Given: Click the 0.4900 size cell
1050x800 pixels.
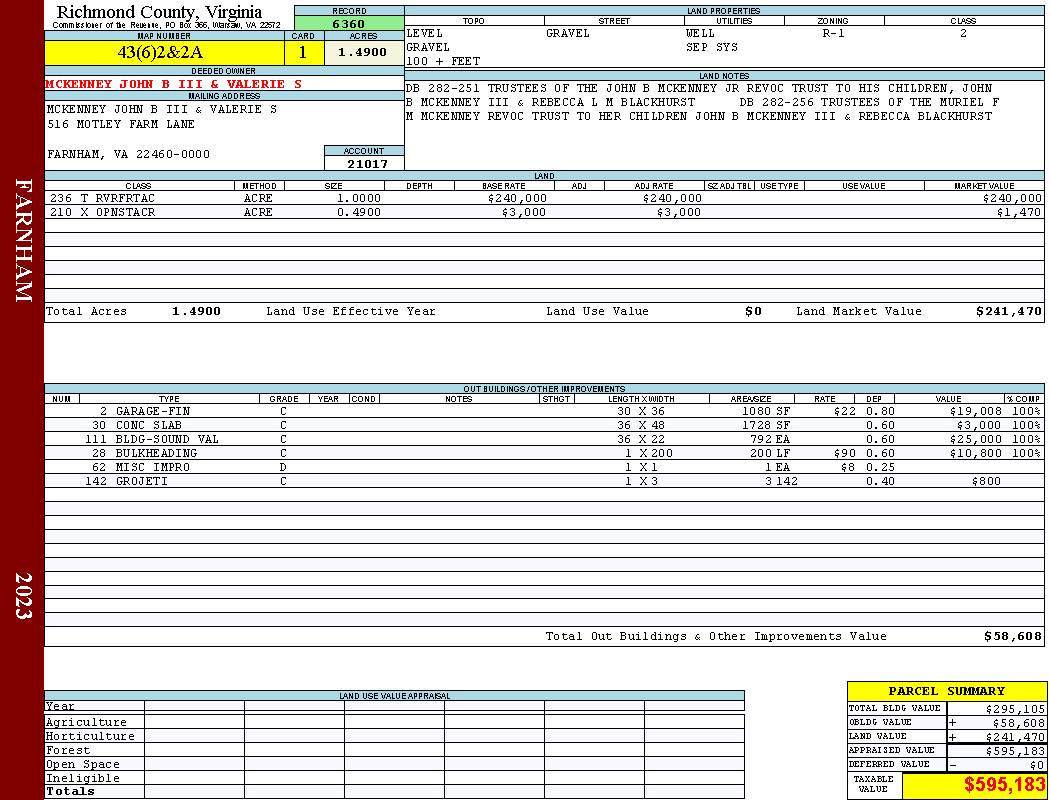Looking at the screenshot, I should click(x=358, y=212).
